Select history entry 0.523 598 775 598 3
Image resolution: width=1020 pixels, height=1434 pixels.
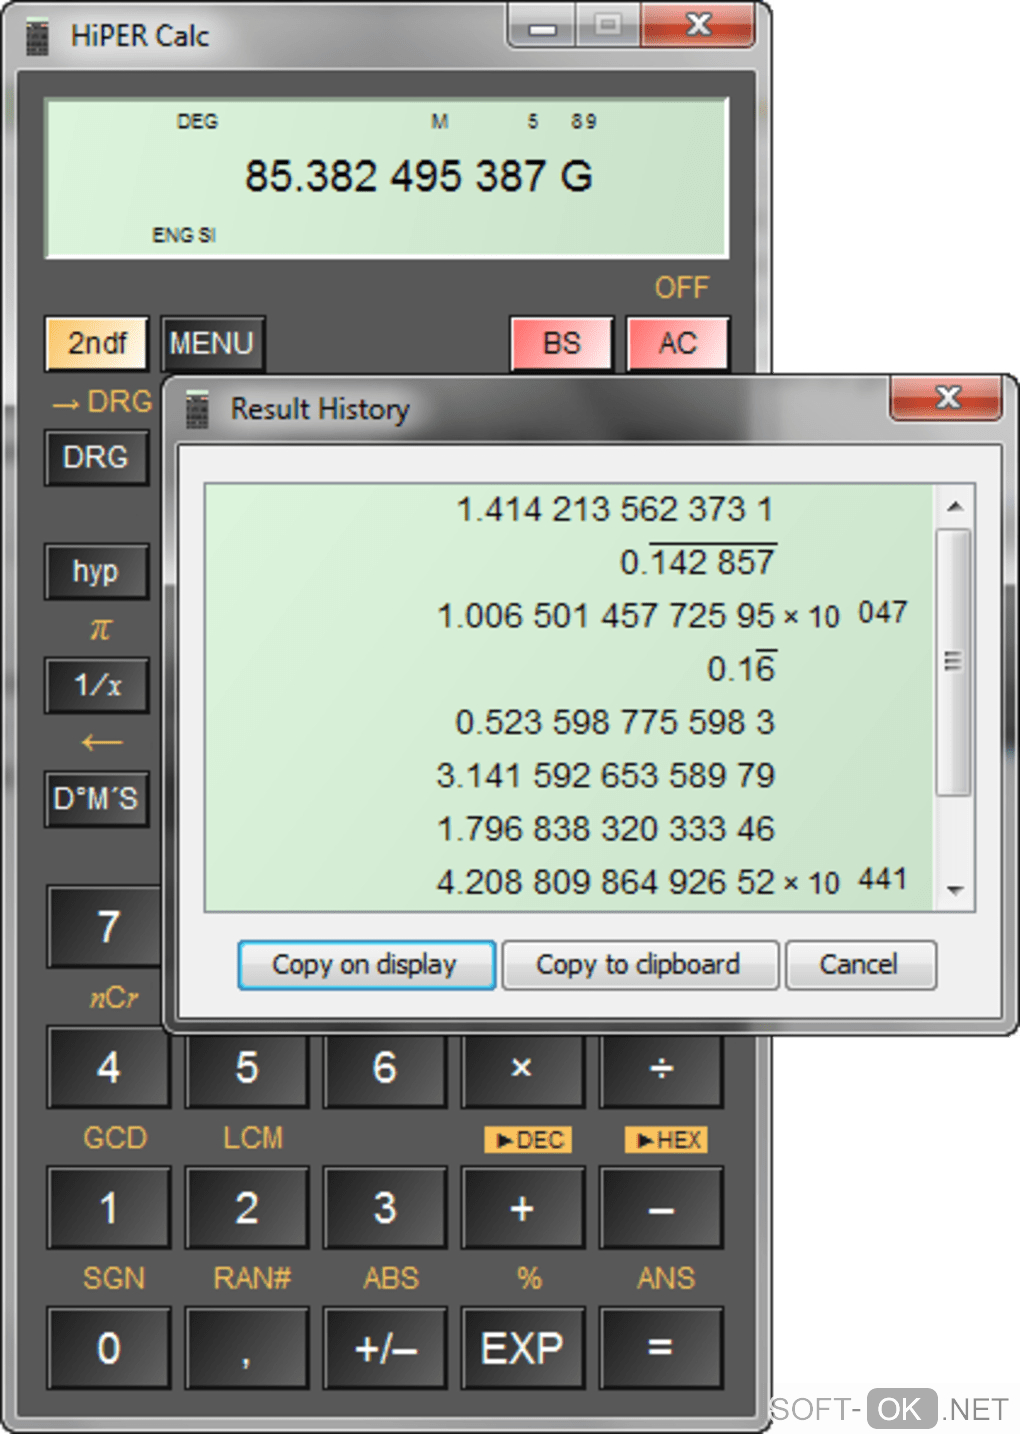[x=568, y=722]
